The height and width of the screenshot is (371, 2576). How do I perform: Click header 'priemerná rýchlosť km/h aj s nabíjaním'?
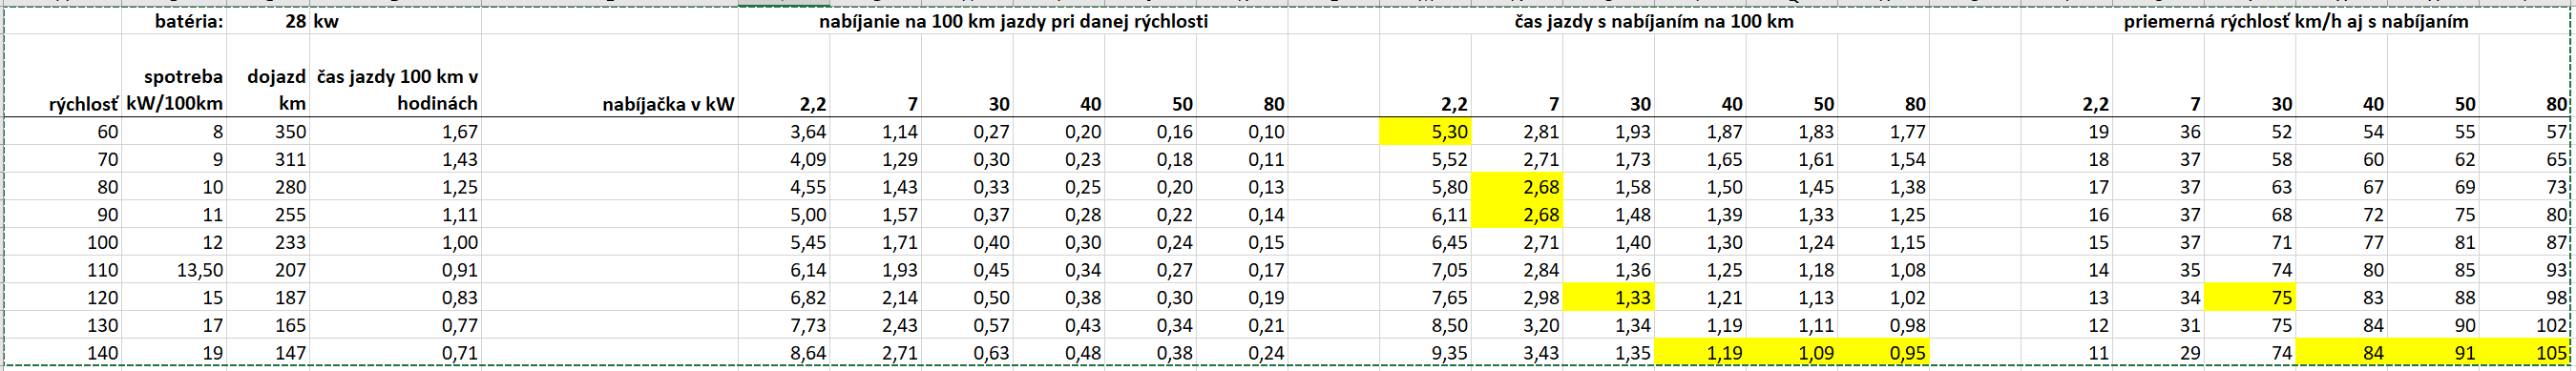2296,21
